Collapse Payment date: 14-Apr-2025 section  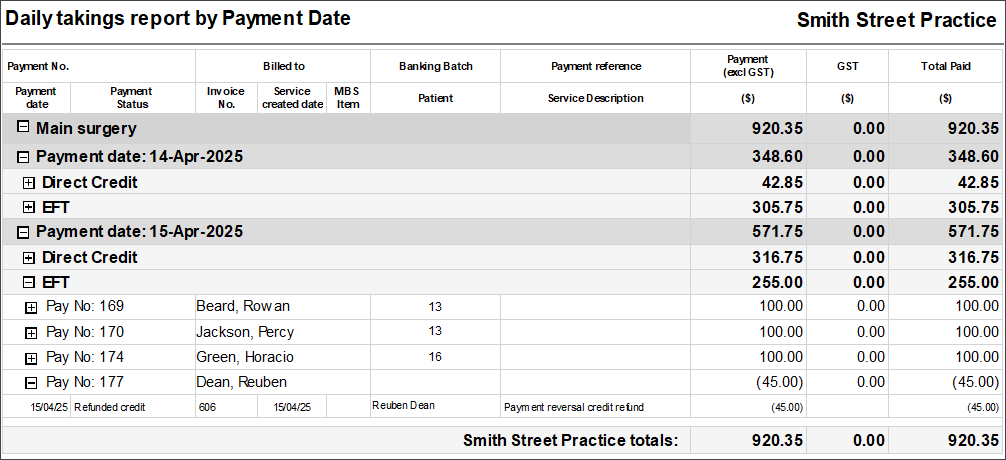[23, 157]
